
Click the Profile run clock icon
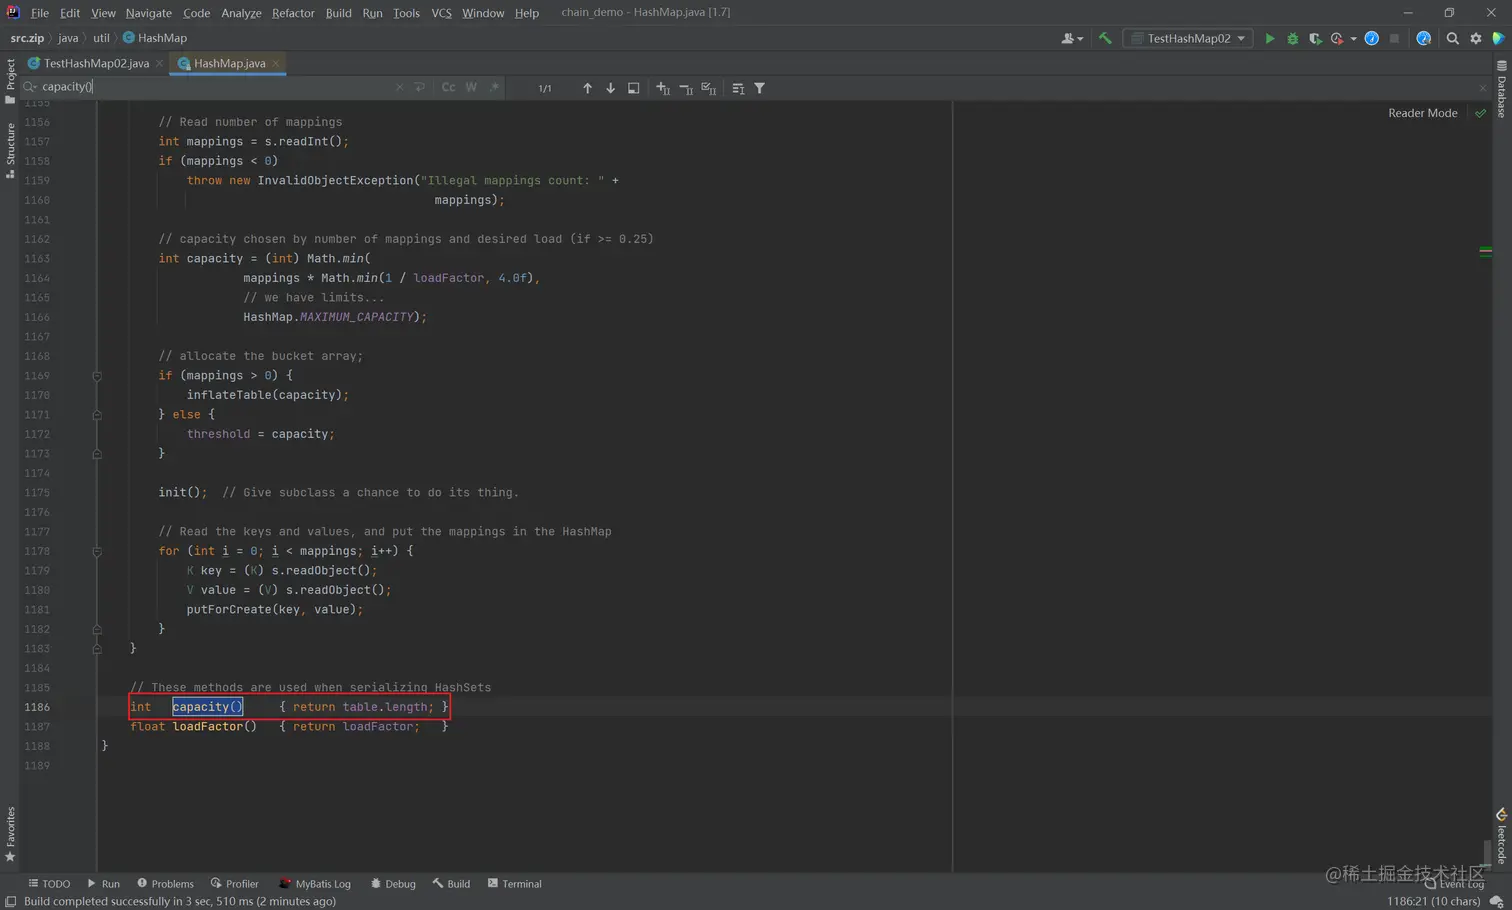(1337, 38)
